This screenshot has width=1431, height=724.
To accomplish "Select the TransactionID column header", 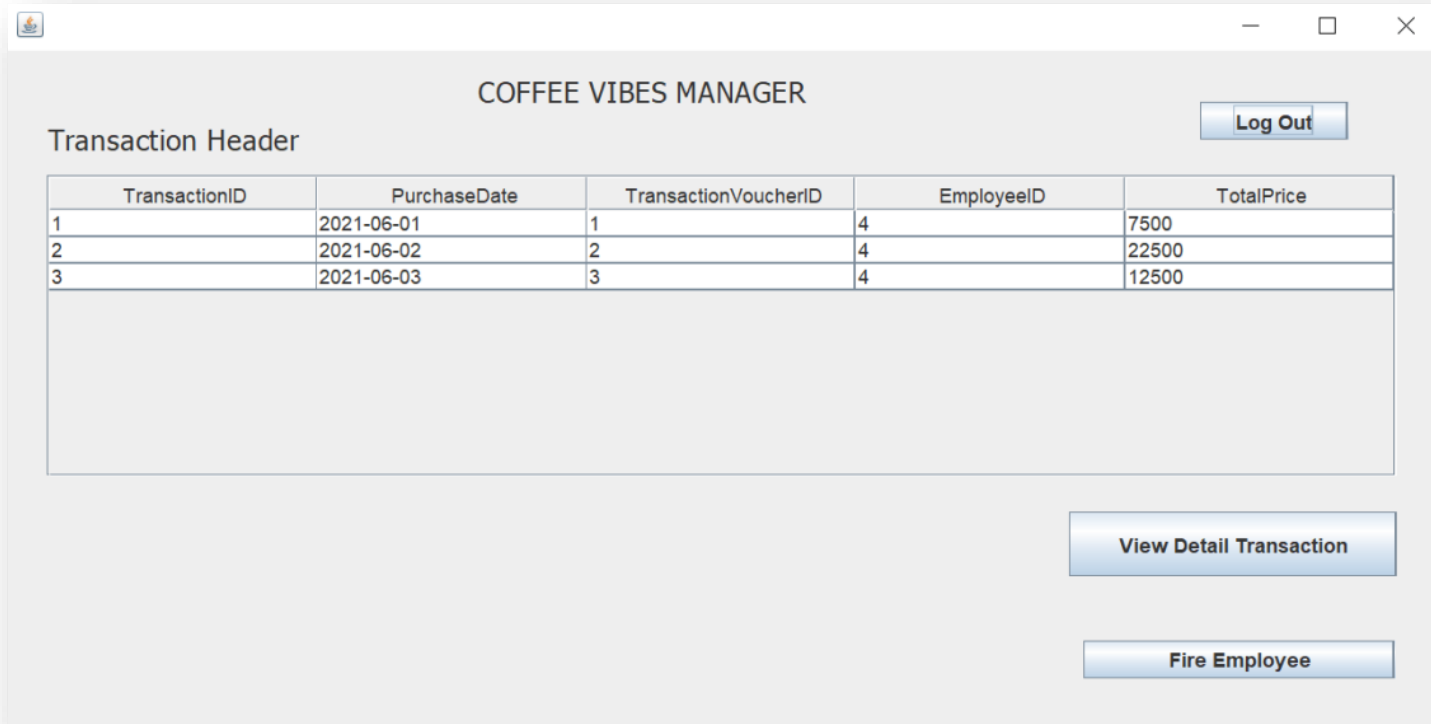I will 183,196.
